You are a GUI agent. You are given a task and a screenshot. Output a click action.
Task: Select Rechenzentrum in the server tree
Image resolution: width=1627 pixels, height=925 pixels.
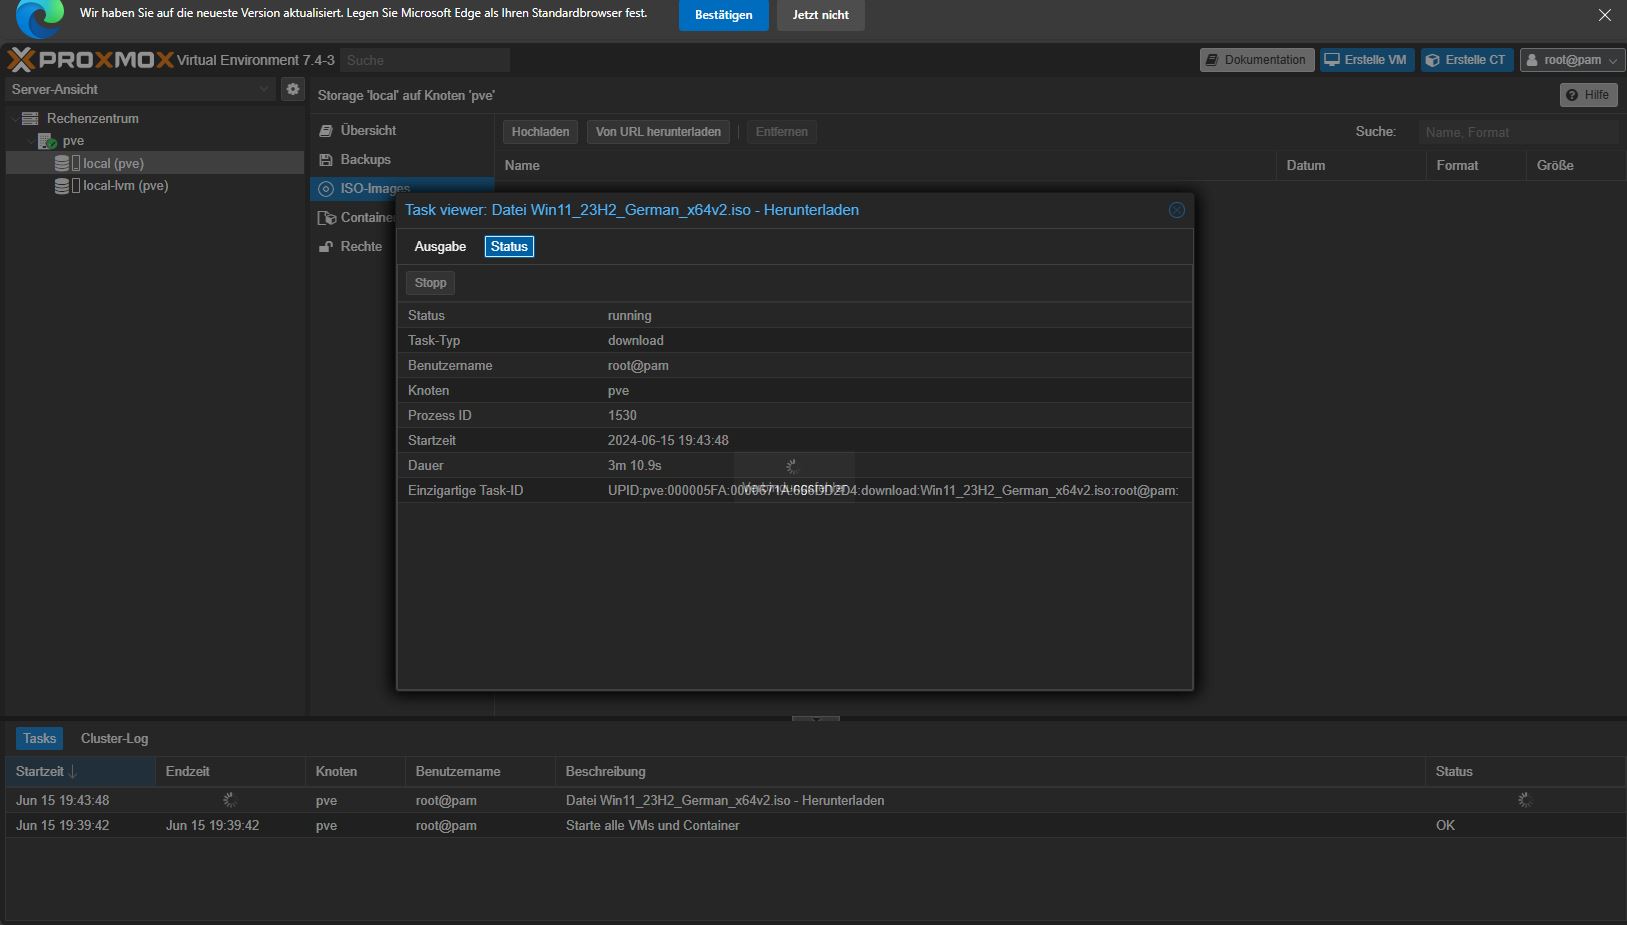[x=93, y=118]
